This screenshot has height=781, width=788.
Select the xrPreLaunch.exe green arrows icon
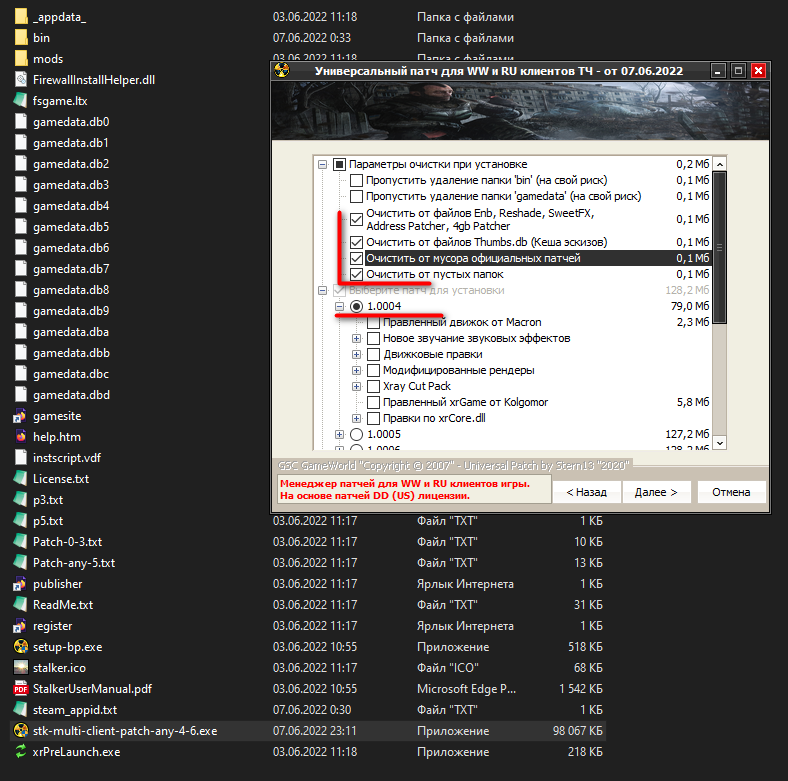click(x=21, y=751)
